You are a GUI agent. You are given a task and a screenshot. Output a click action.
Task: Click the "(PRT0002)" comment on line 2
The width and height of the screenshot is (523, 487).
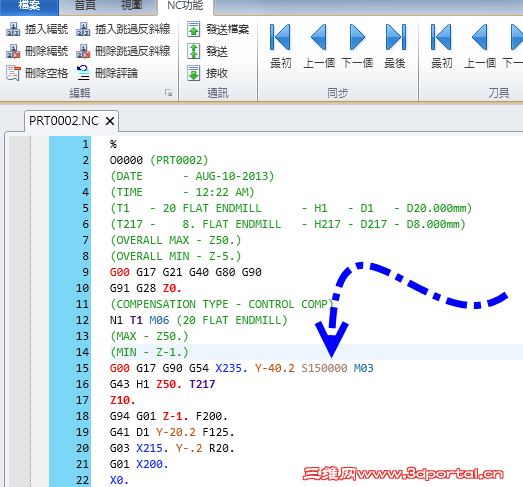[x=179, y=160]
